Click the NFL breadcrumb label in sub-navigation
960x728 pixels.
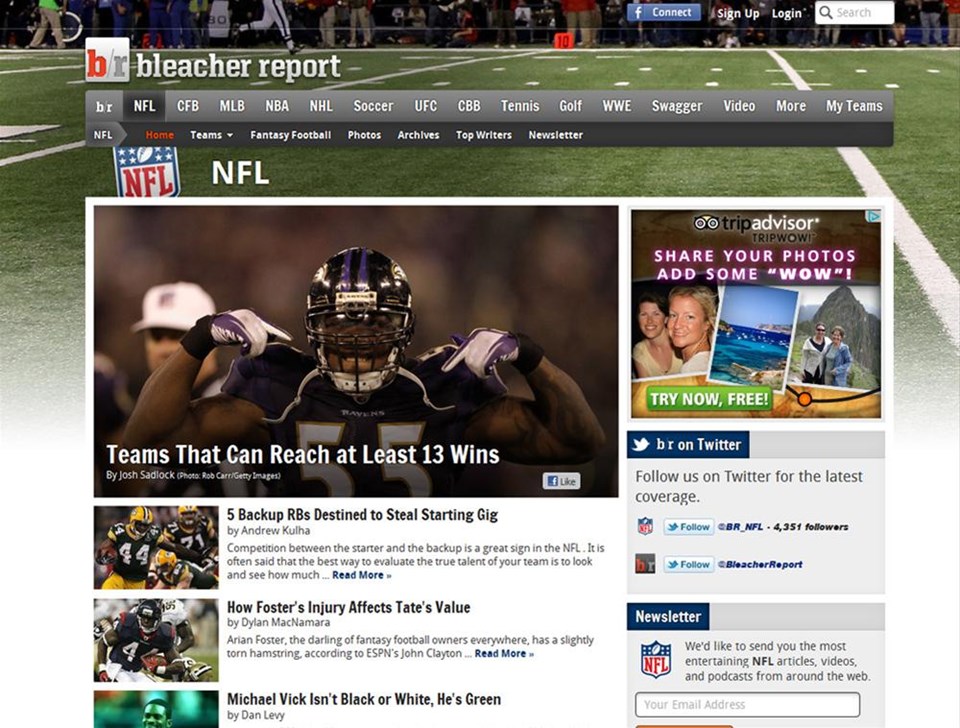(x=103, y=135)
